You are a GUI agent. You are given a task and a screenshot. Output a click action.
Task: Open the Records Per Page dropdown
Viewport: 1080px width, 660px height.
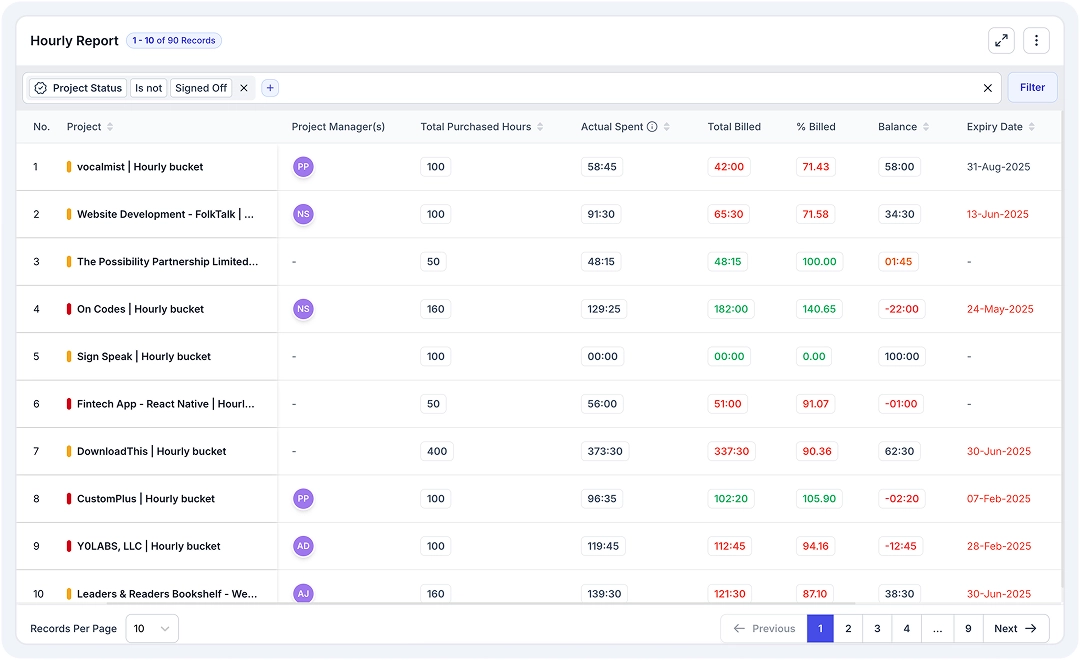(152, 629)
